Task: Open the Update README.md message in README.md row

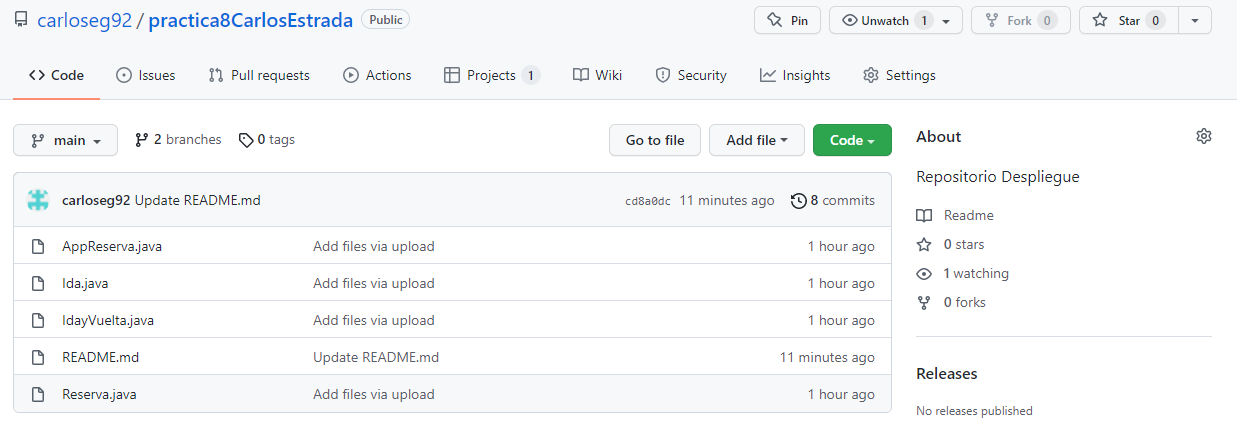Action: (x=376, y=357)
